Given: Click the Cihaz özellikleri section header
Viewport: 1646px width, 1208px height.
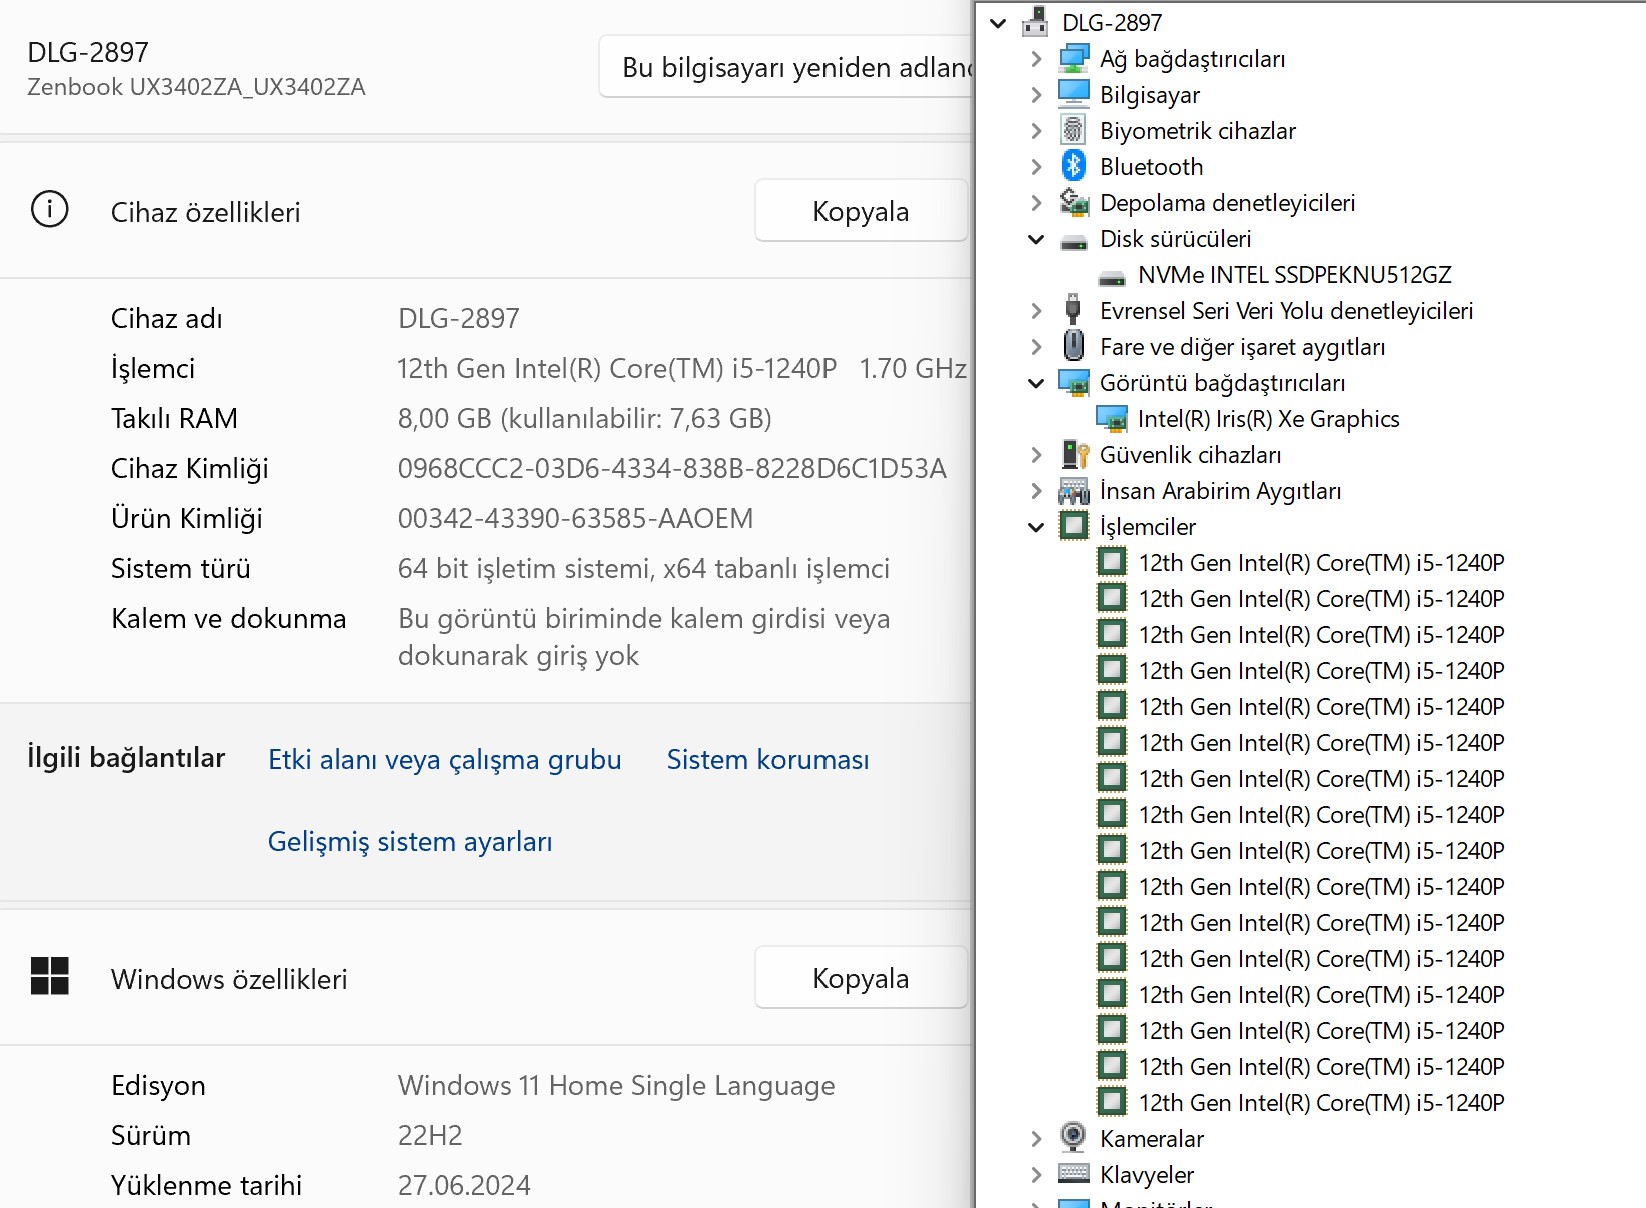Looking at the screenshot, I should [x=206, y=212].
